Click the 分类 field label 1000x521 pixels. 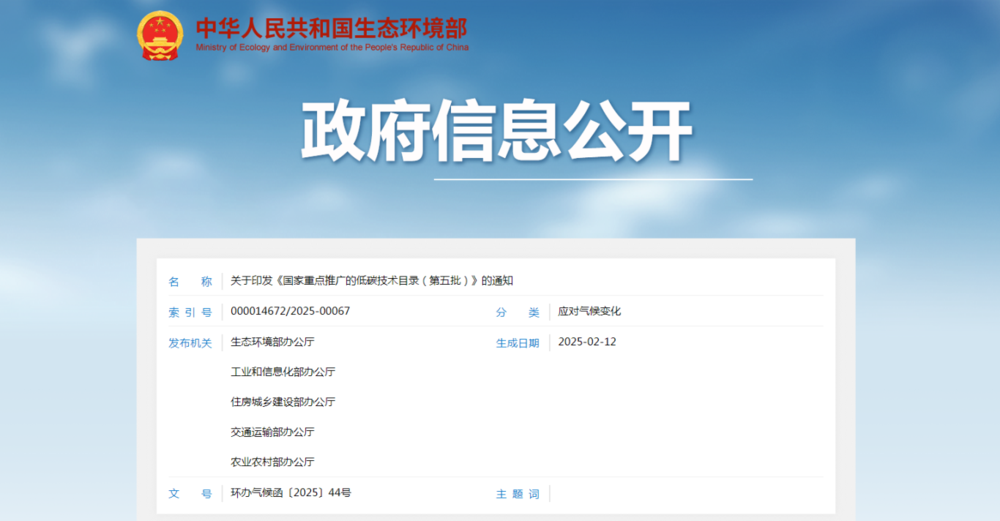(517, 312)
